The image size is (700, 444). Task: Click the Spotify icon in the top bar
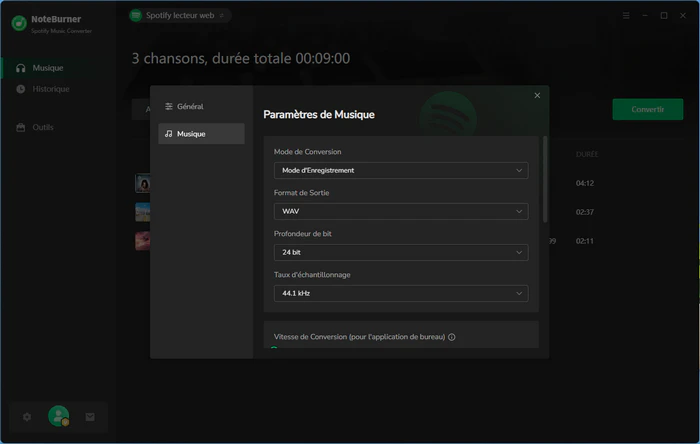click(x=136, y=15)
